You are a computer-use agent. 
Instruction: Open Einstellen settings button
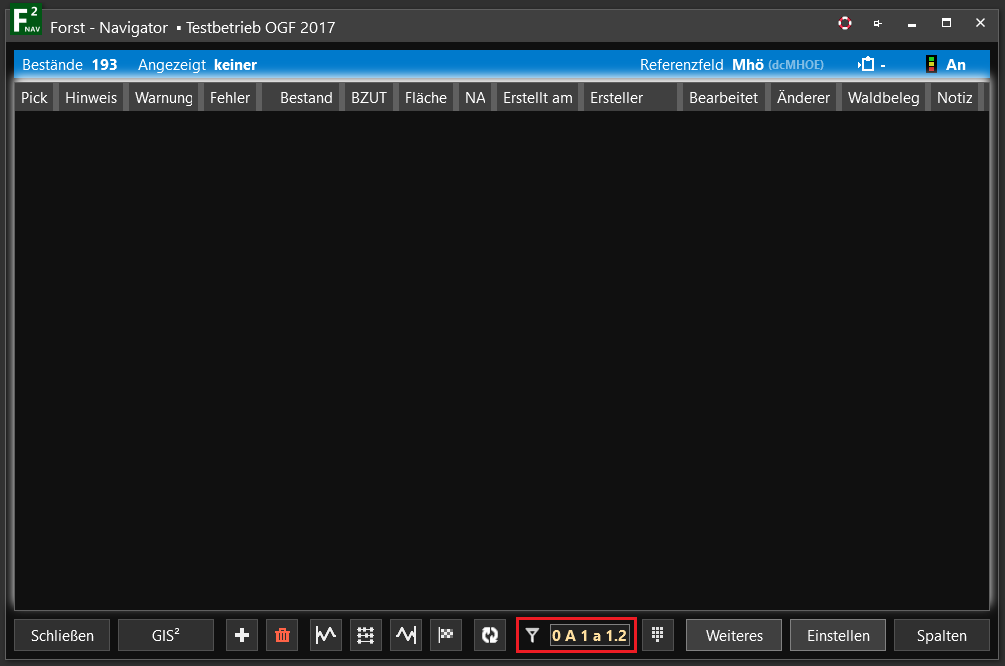(838, 635)
